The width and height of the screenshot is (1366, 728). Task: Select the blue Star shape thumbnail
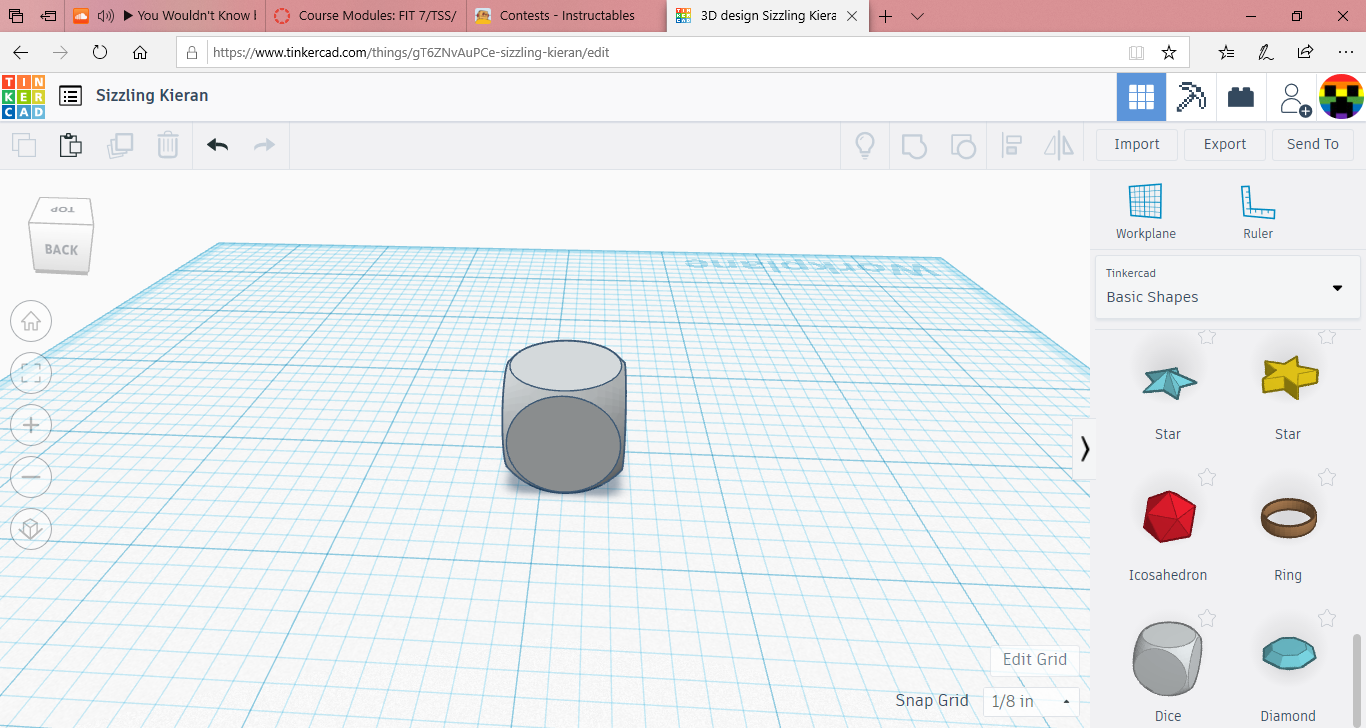point(1168,380)
